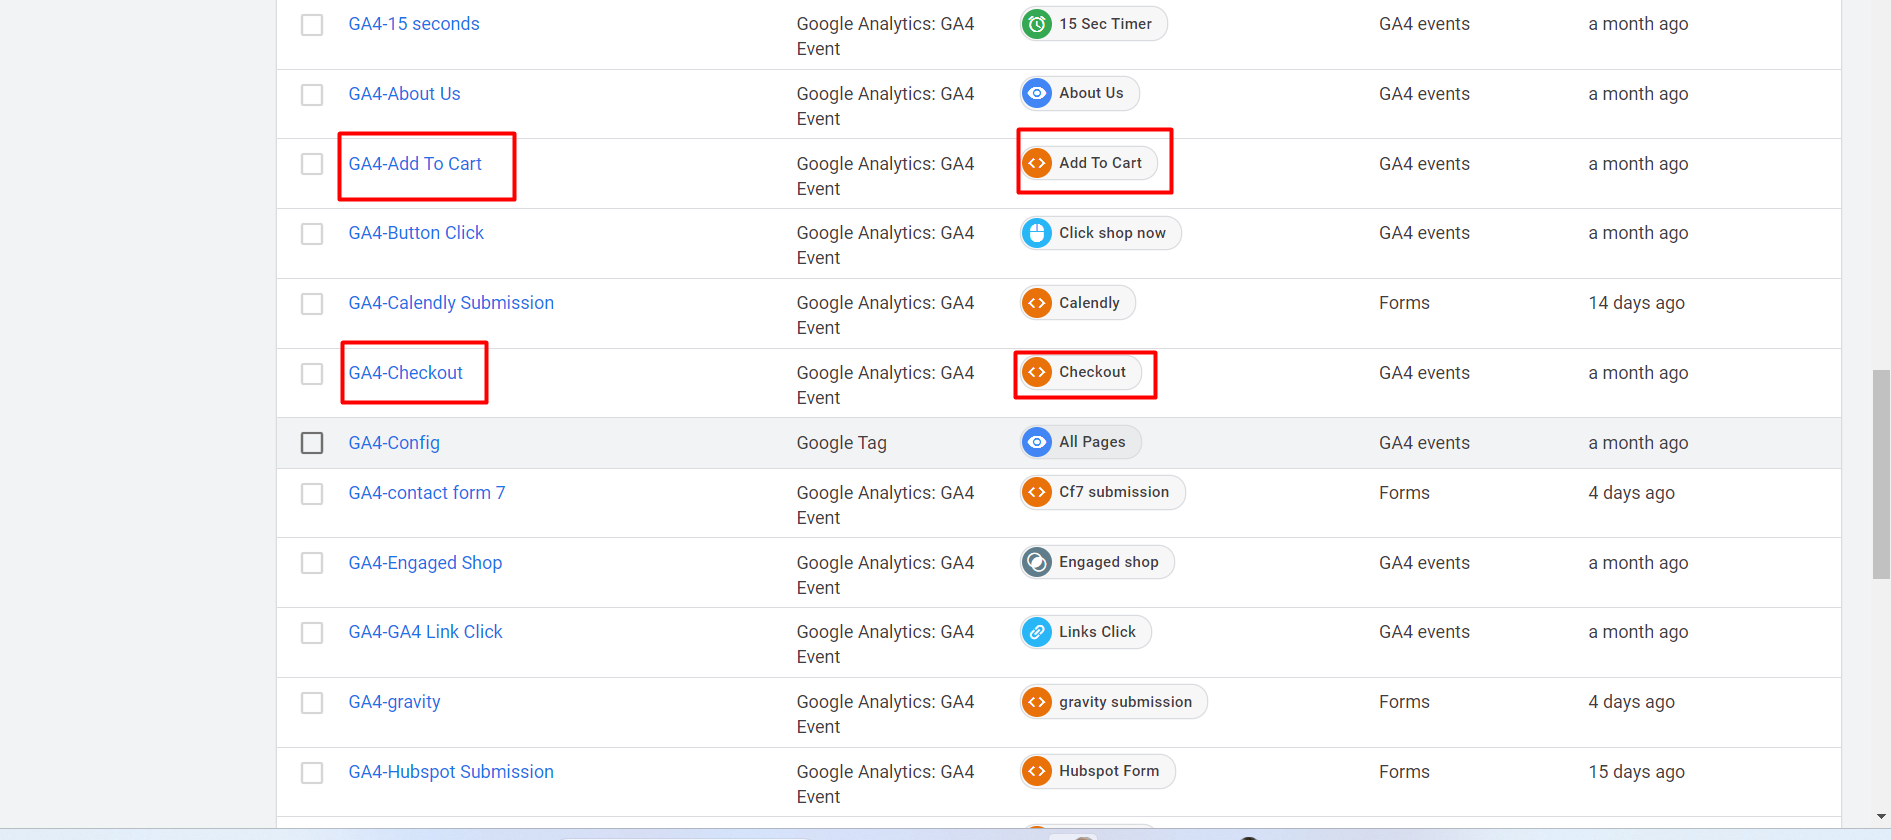Click the Links Click trigger icon
The height and width of the screenshot is (840, 1891).
point(1037,632)
